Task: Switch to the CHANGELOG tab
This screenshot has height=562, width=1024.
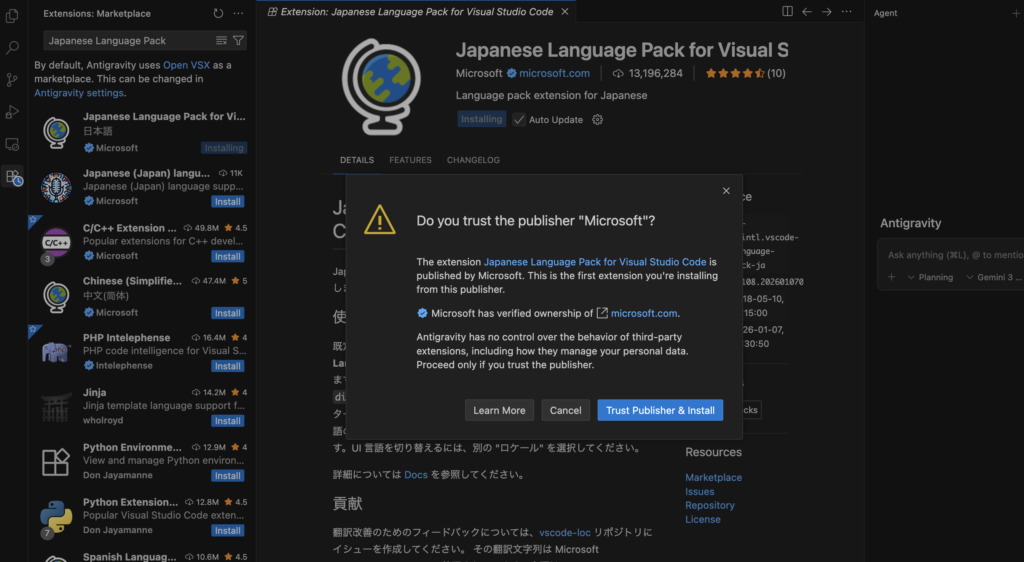Action: [473, 160]
